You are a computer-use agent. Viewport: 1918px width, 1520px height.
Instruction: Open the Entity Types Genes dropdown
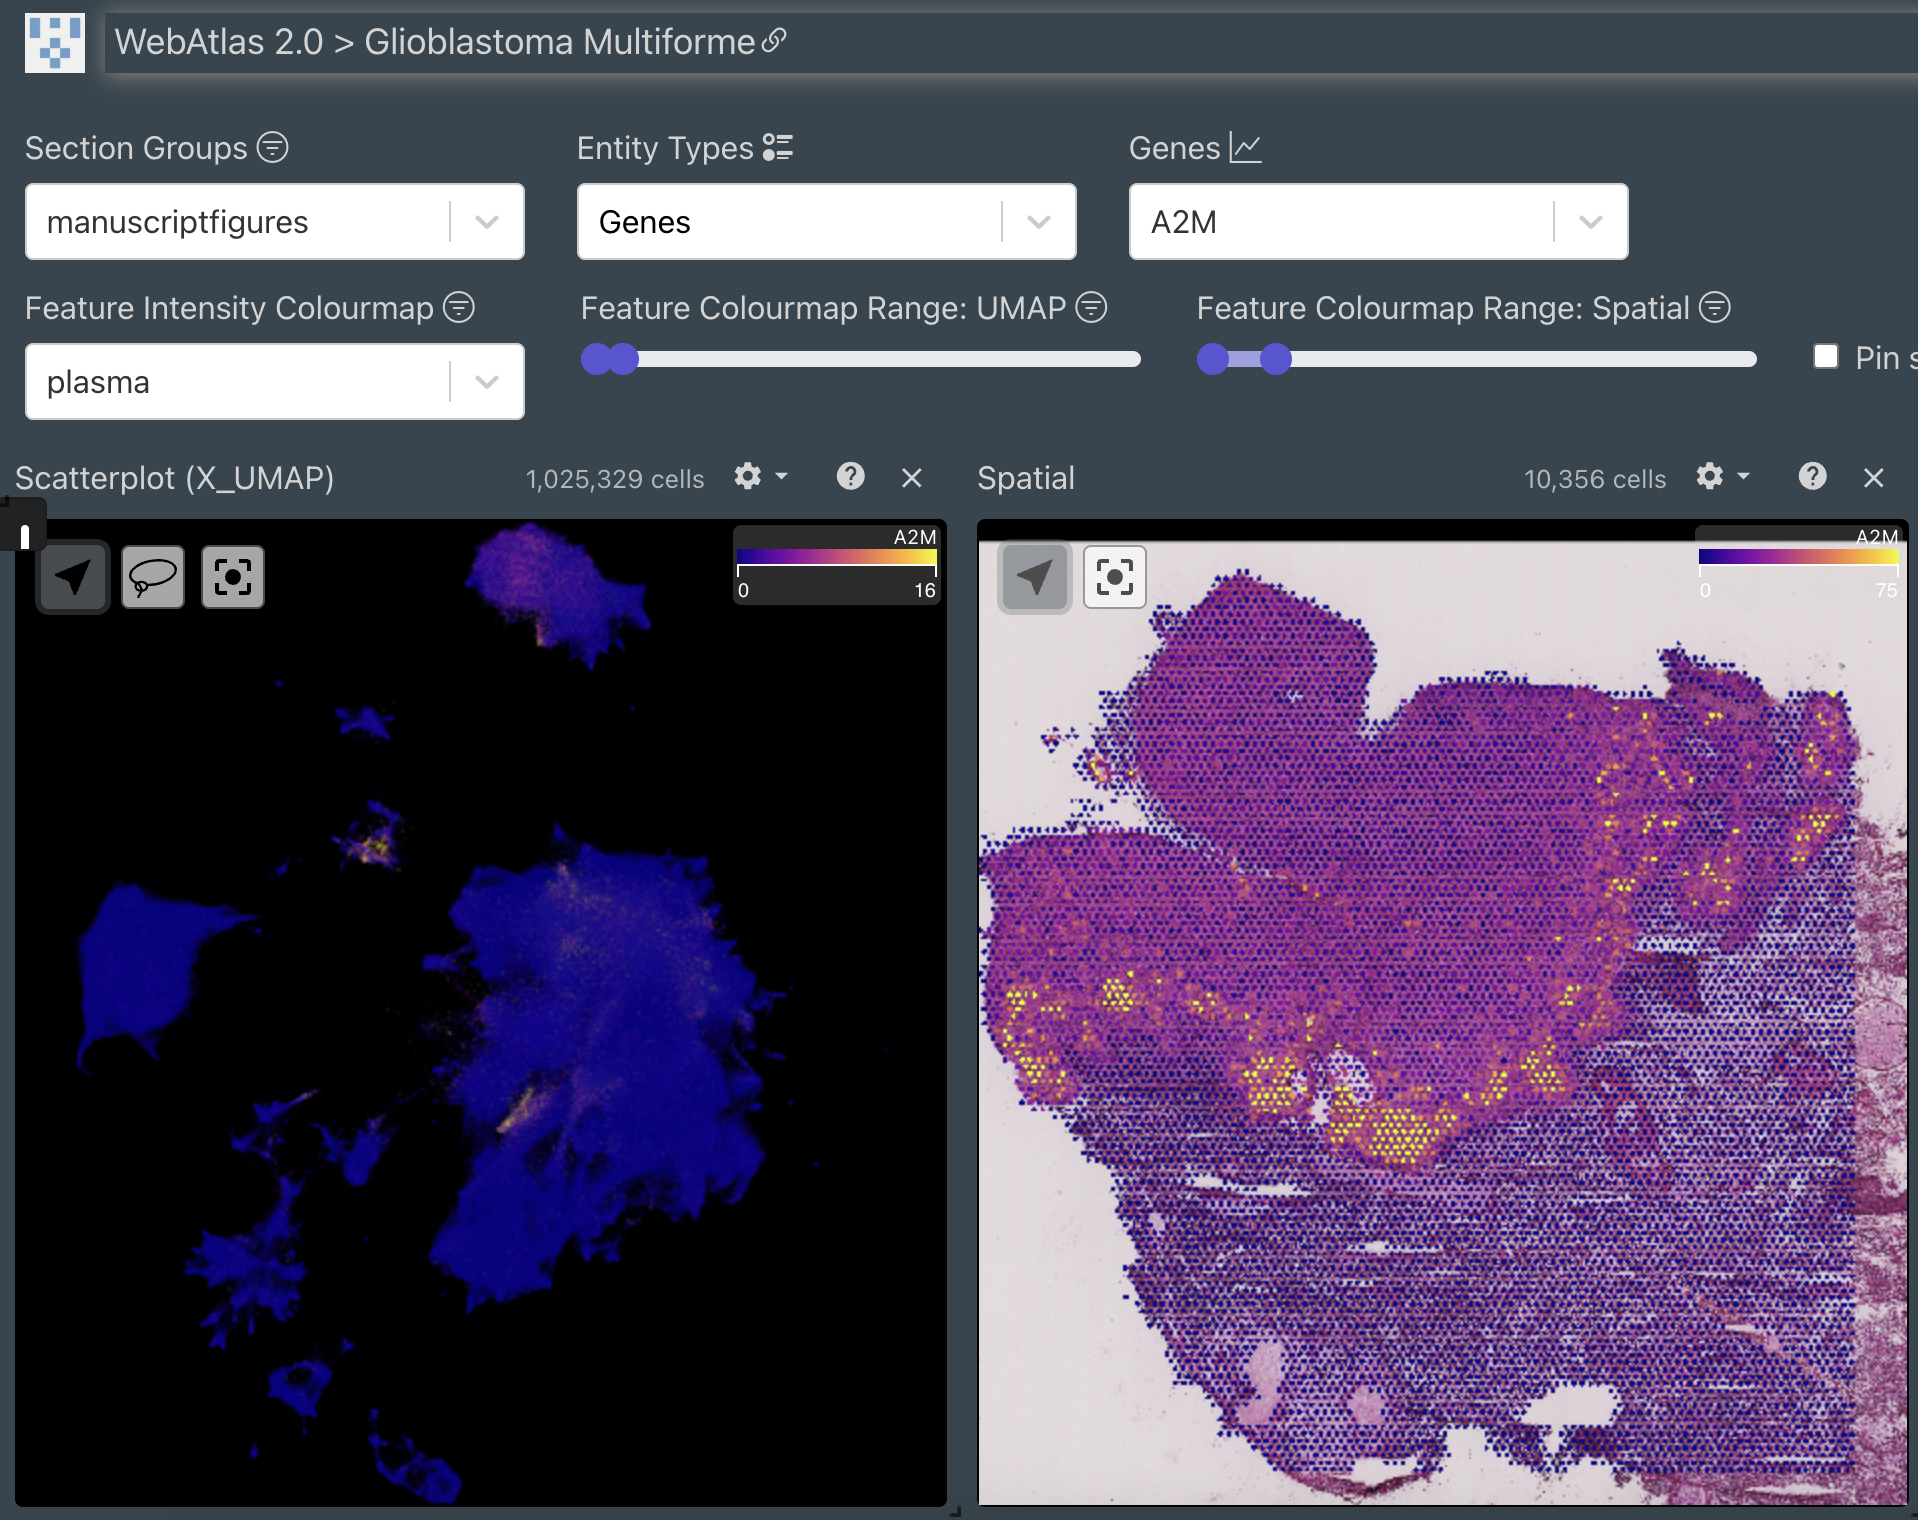1039,222
